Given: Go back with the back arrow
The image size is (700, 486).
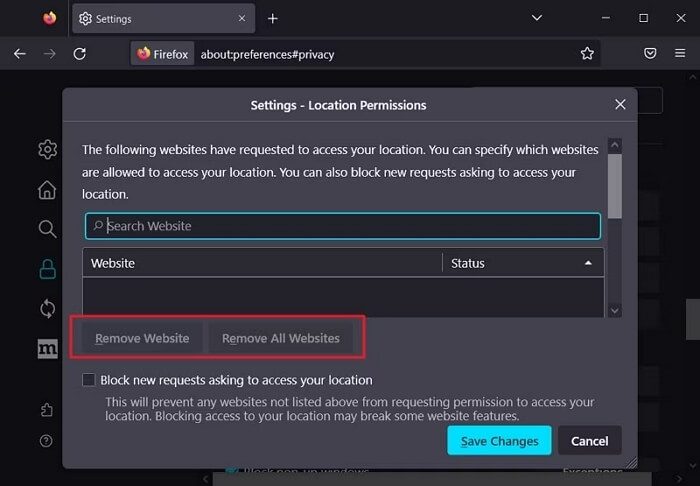Looking at the screenshot, I should [20, 54].
